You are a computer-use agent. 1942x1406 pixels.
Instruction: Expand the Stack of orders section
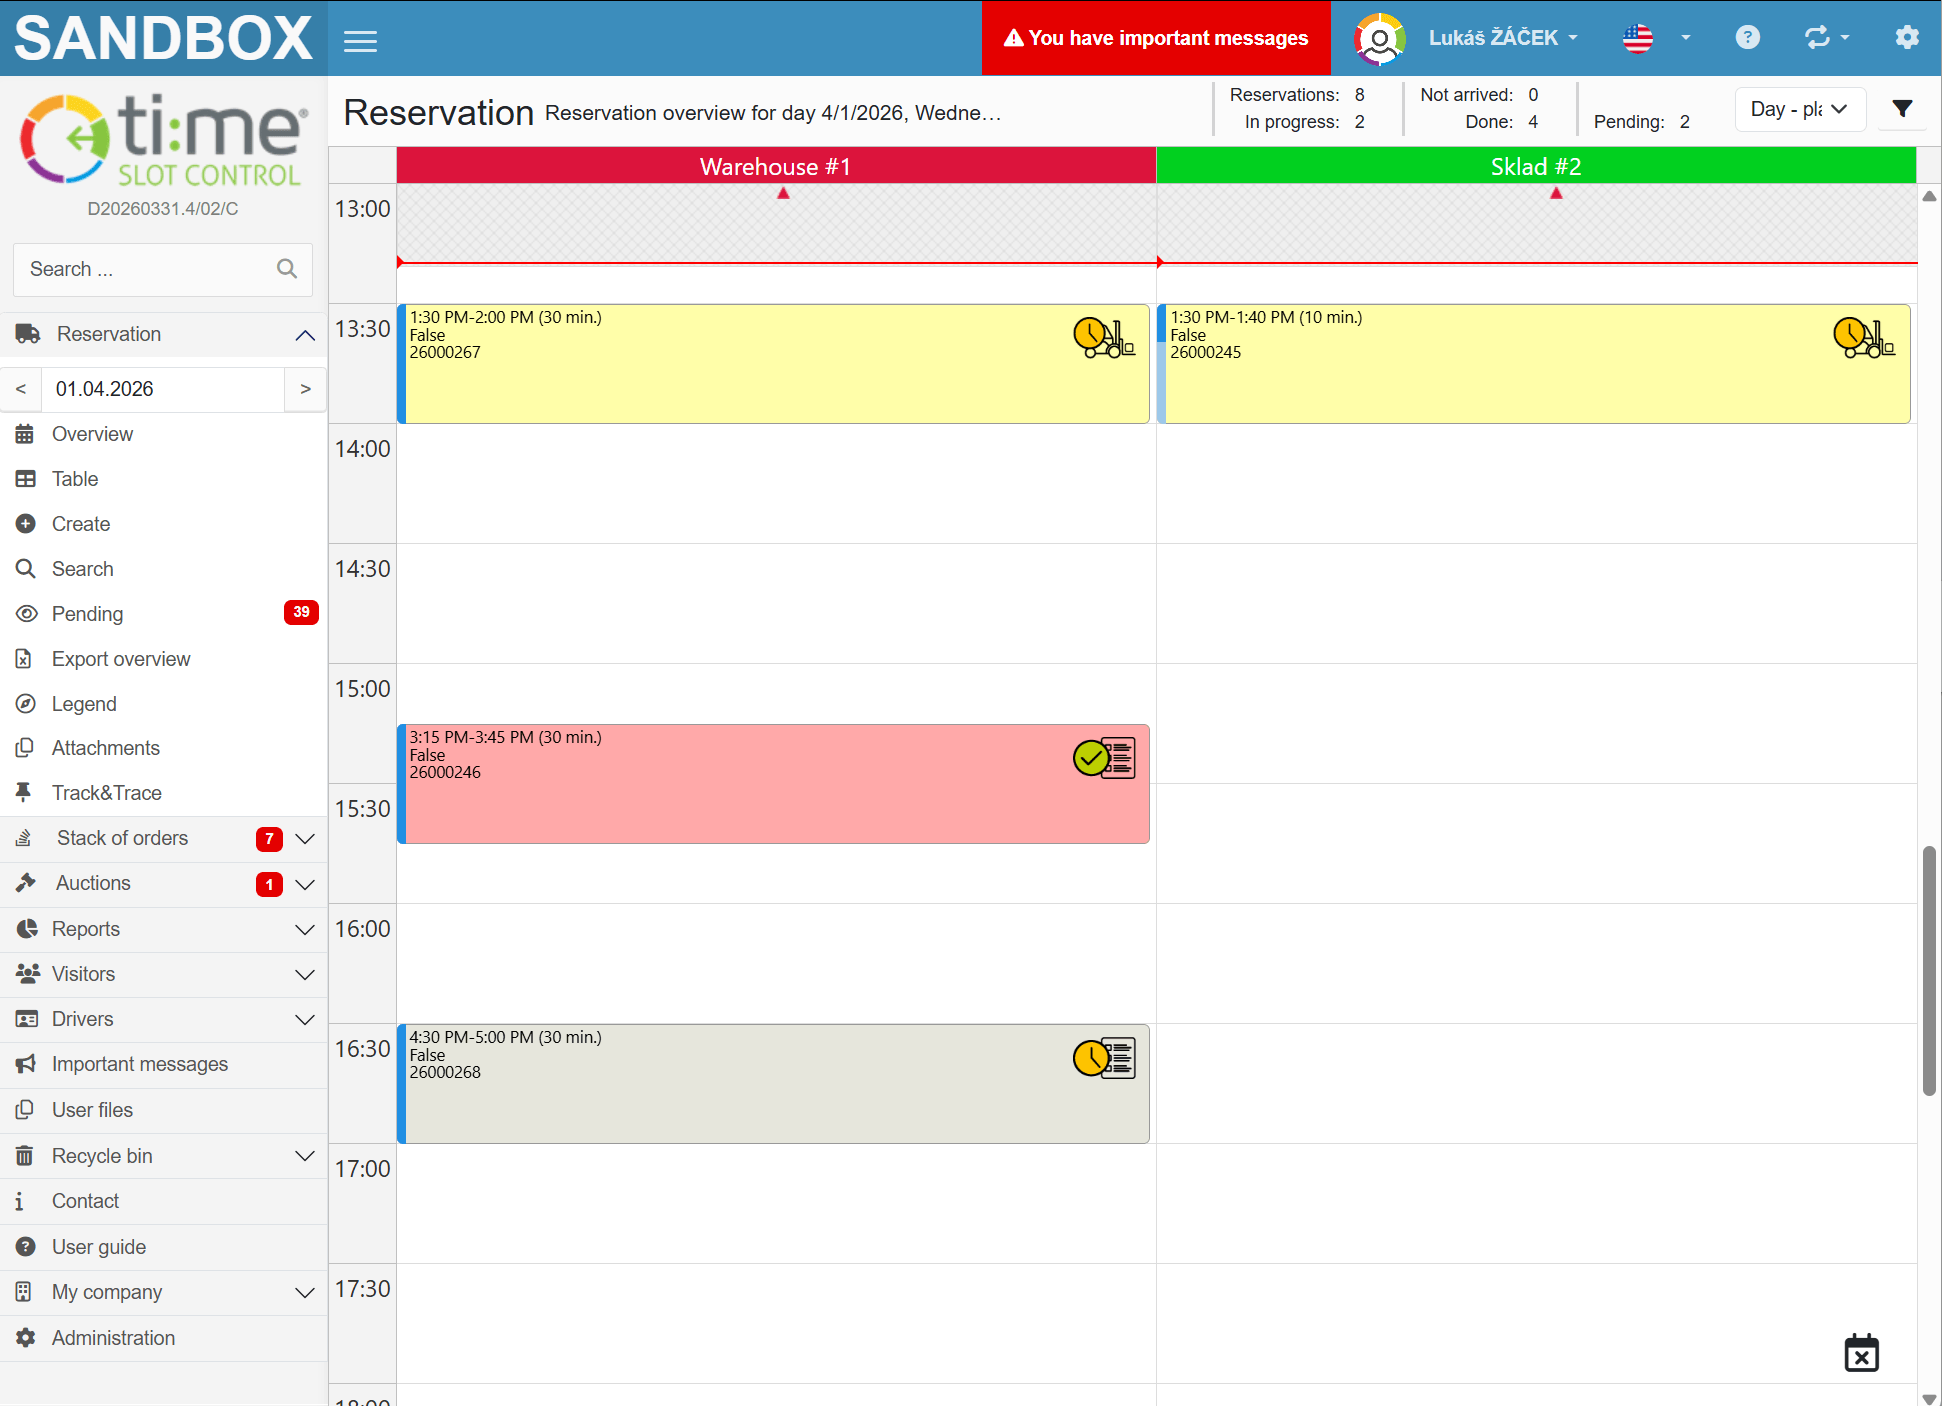pos(305,839)
